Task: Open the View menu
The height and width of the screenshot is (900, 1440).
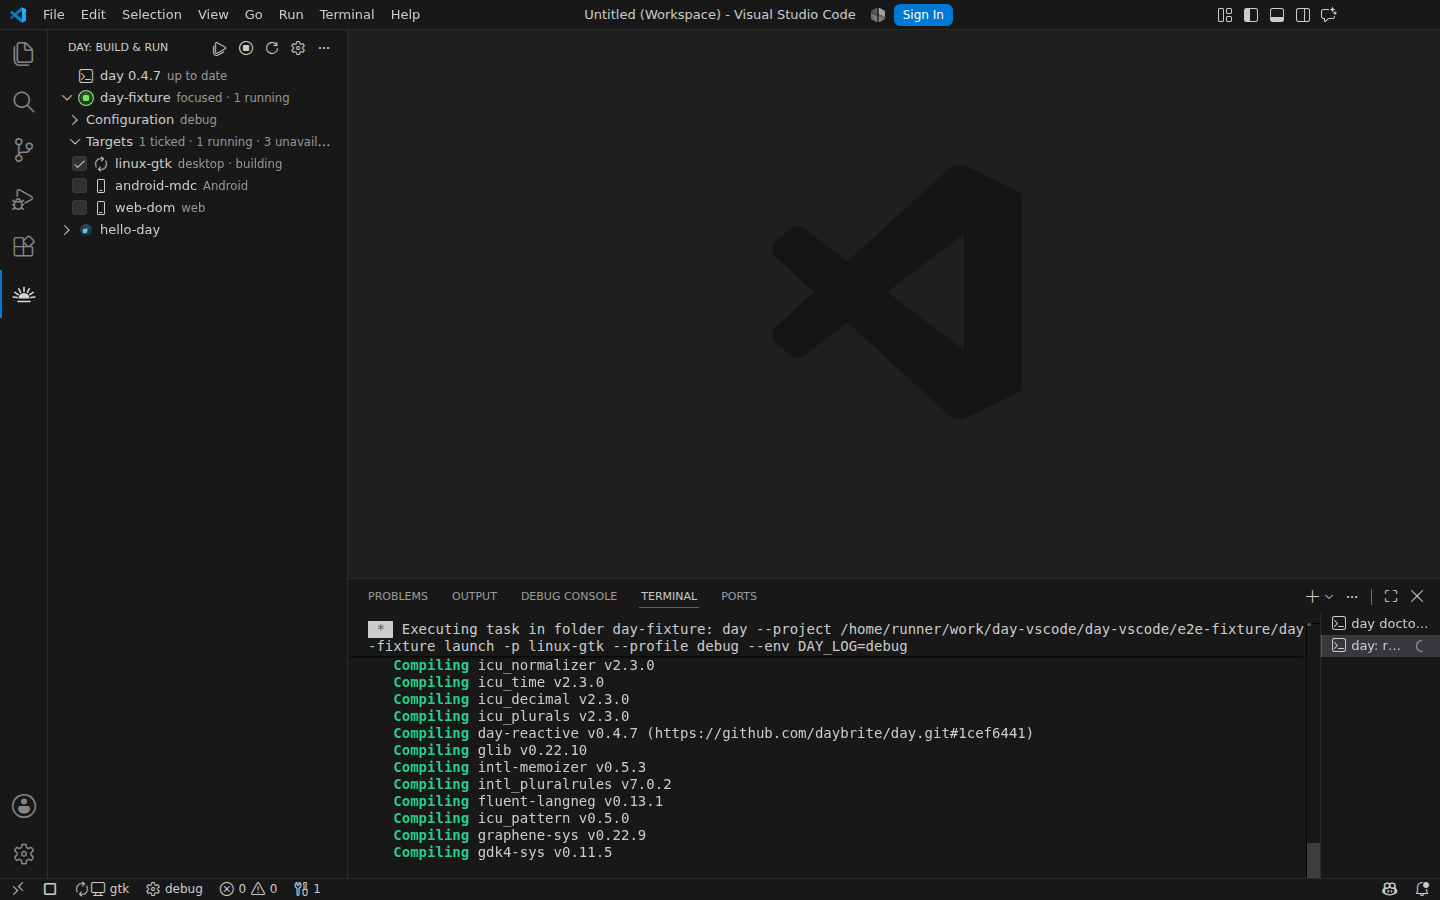Action: [x=213, y=15]
